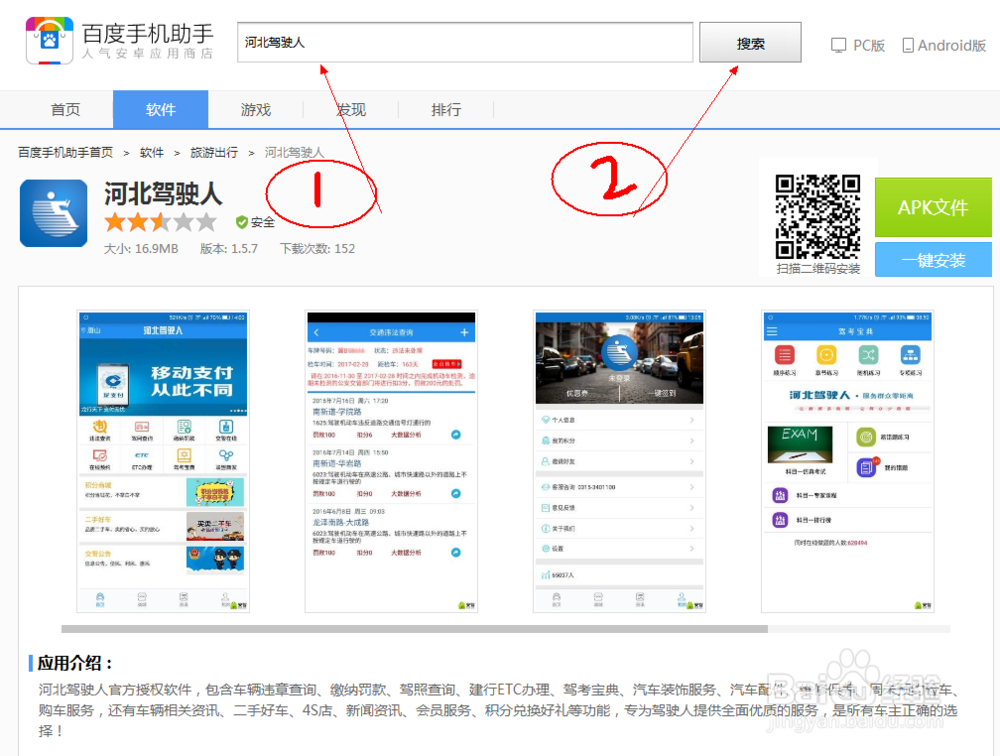1000x756 pixels.
Task: Focus the search box containing 河北驾驶人
Action: tap(465, 43)
